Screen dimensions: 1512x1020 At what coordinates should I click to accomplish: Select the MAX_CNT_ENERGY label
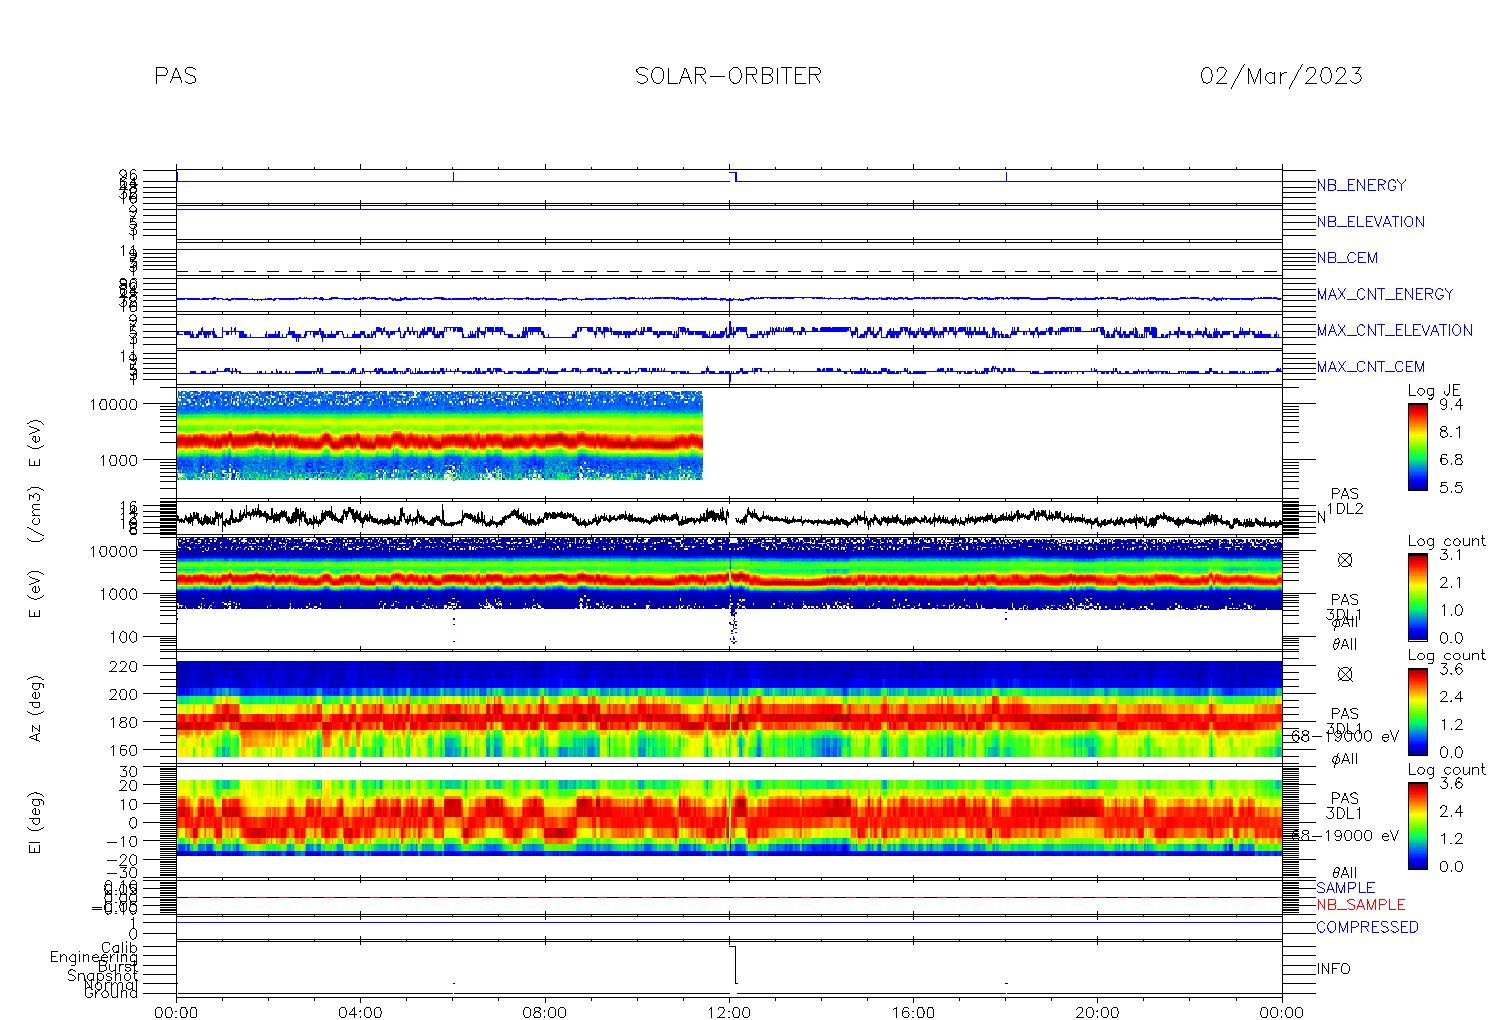point(1384,294)
